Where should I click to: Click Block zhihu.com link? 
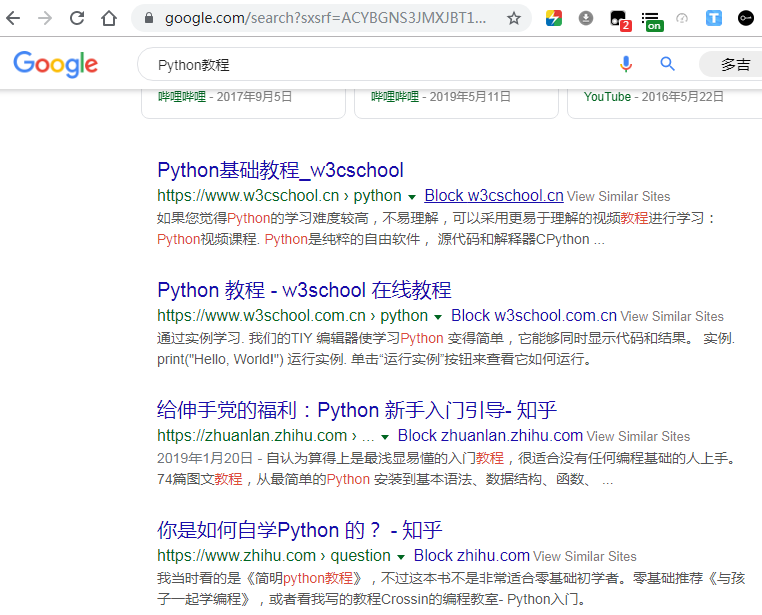point(471,556)
